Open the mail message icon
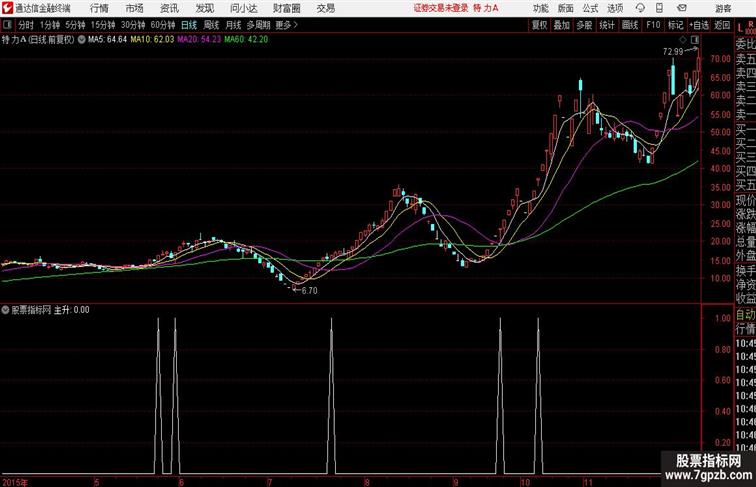 [x=681, y=8]
